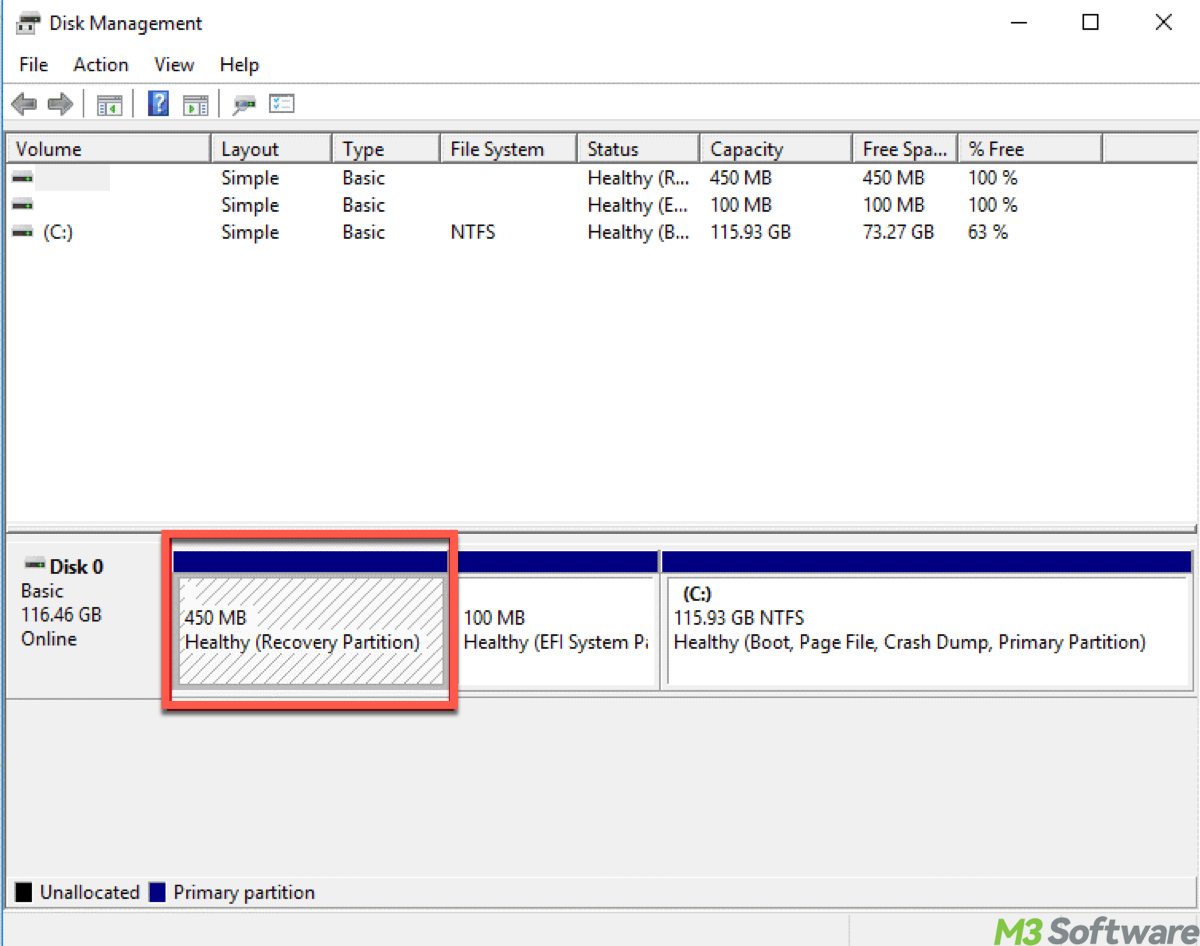
Task: Select the (C:) volume row in list
Action: [58, 232]
